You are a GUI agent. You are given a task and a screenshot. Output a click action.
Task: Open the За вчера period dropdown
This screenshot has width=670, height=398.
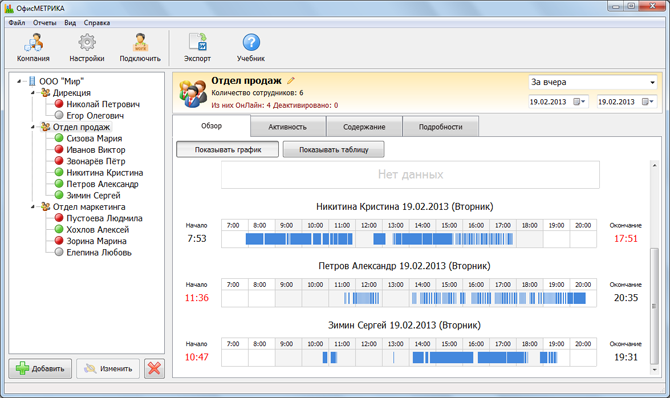tap(593, 82)
